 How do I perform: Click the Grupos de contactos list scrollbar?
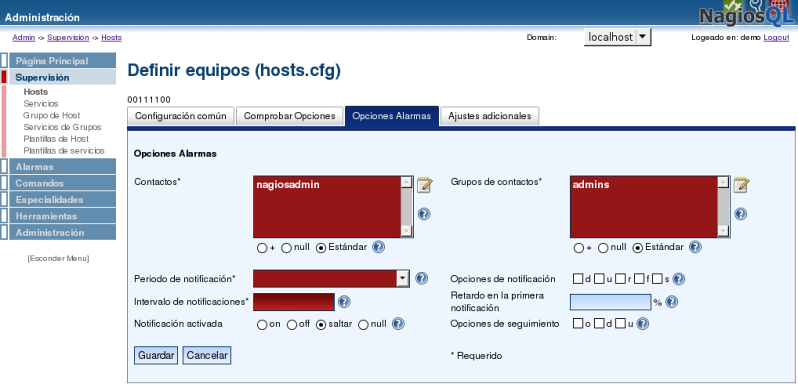(x=723, y=207)
